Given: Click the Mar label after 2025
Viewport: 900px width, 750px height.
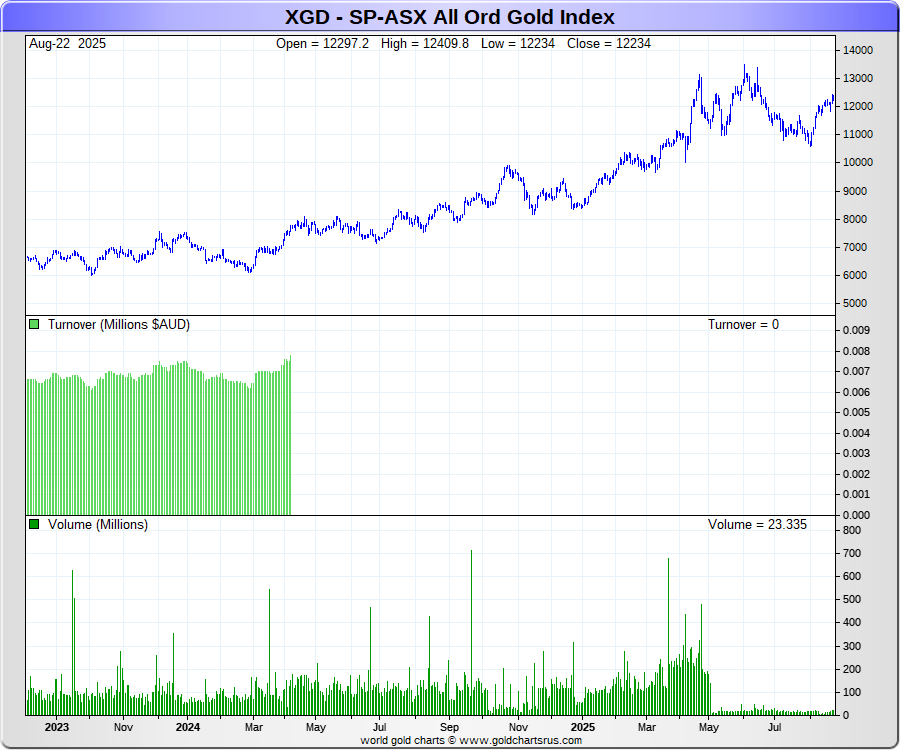Looking at the screenshot, I should (646, 727).
